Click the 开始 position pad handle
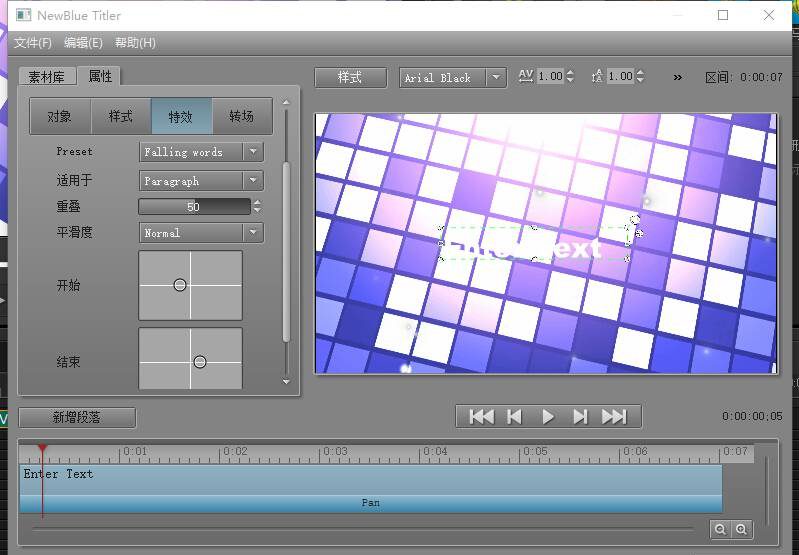The width and height of the screenshot is (799, 555). pos(180,285)
